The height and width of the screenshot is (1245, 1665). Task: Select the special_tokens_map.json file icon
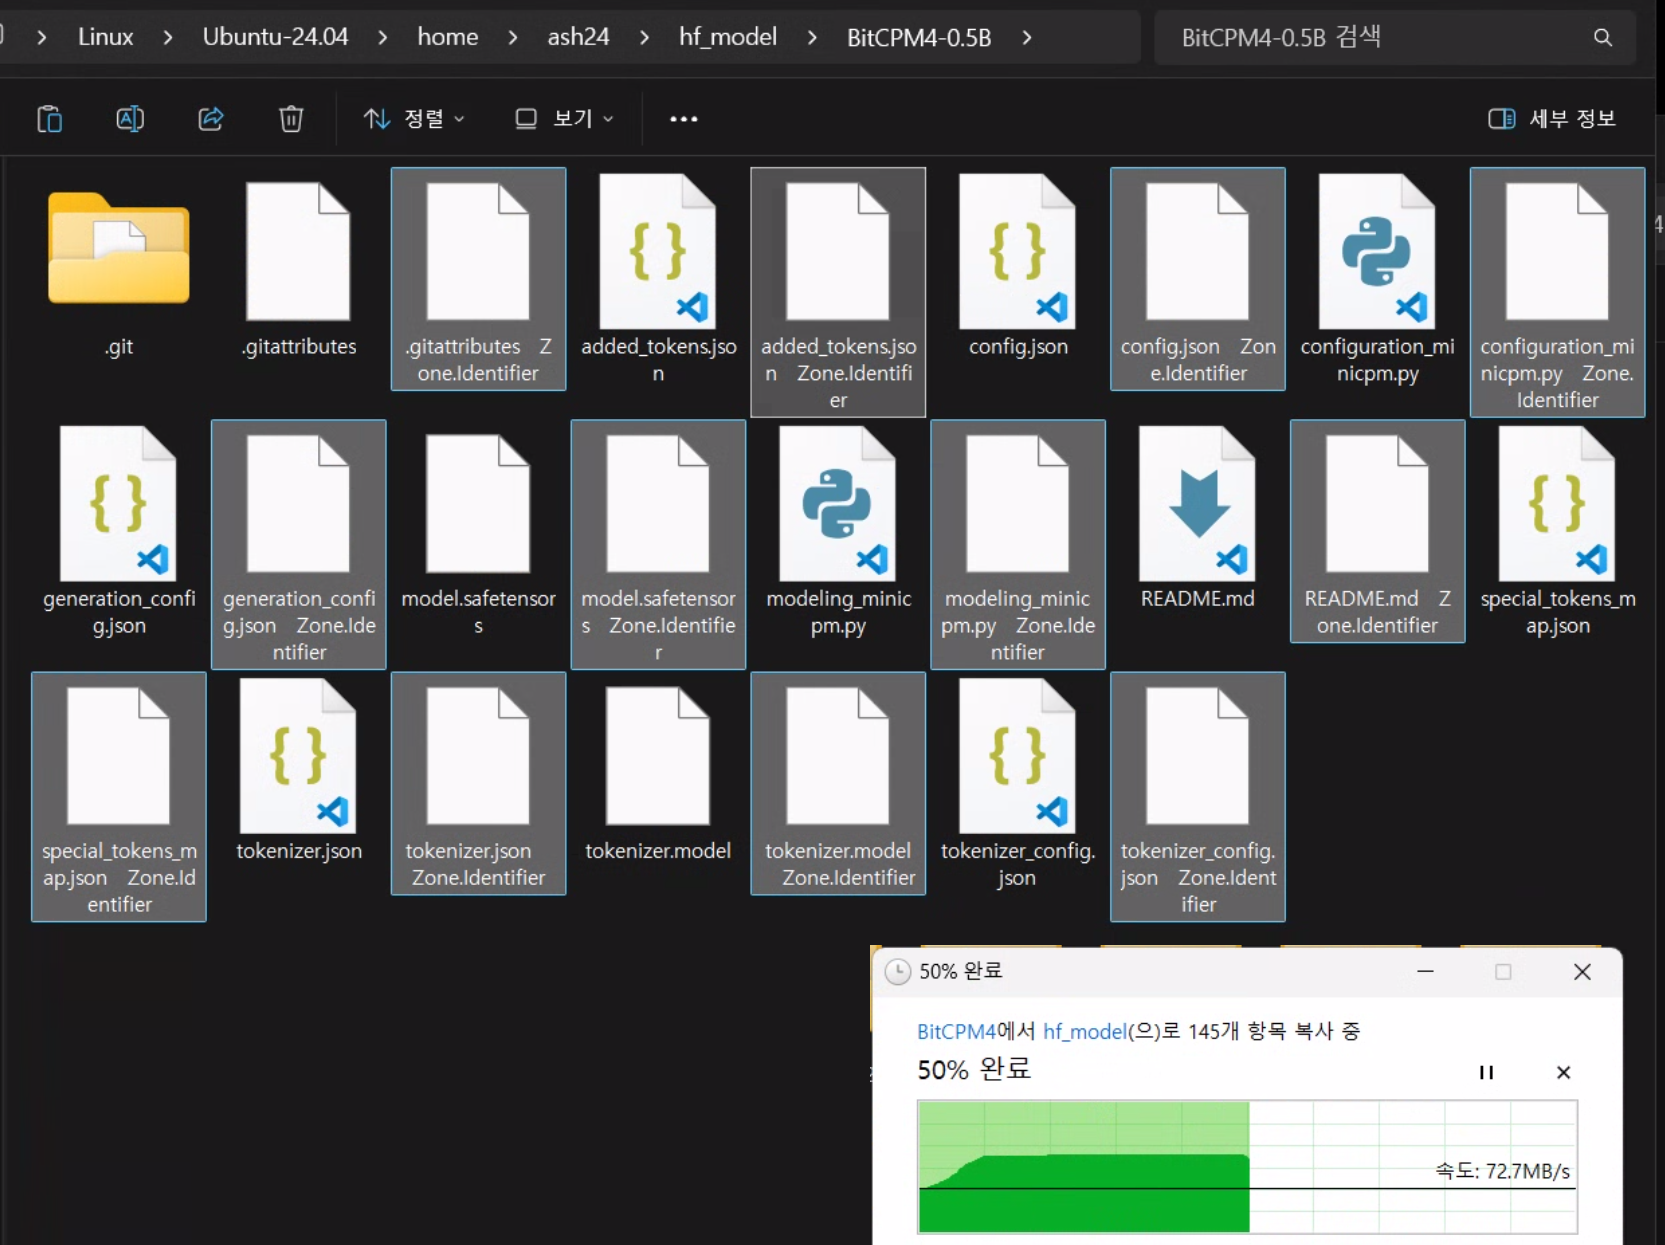tap(1558, 504)
